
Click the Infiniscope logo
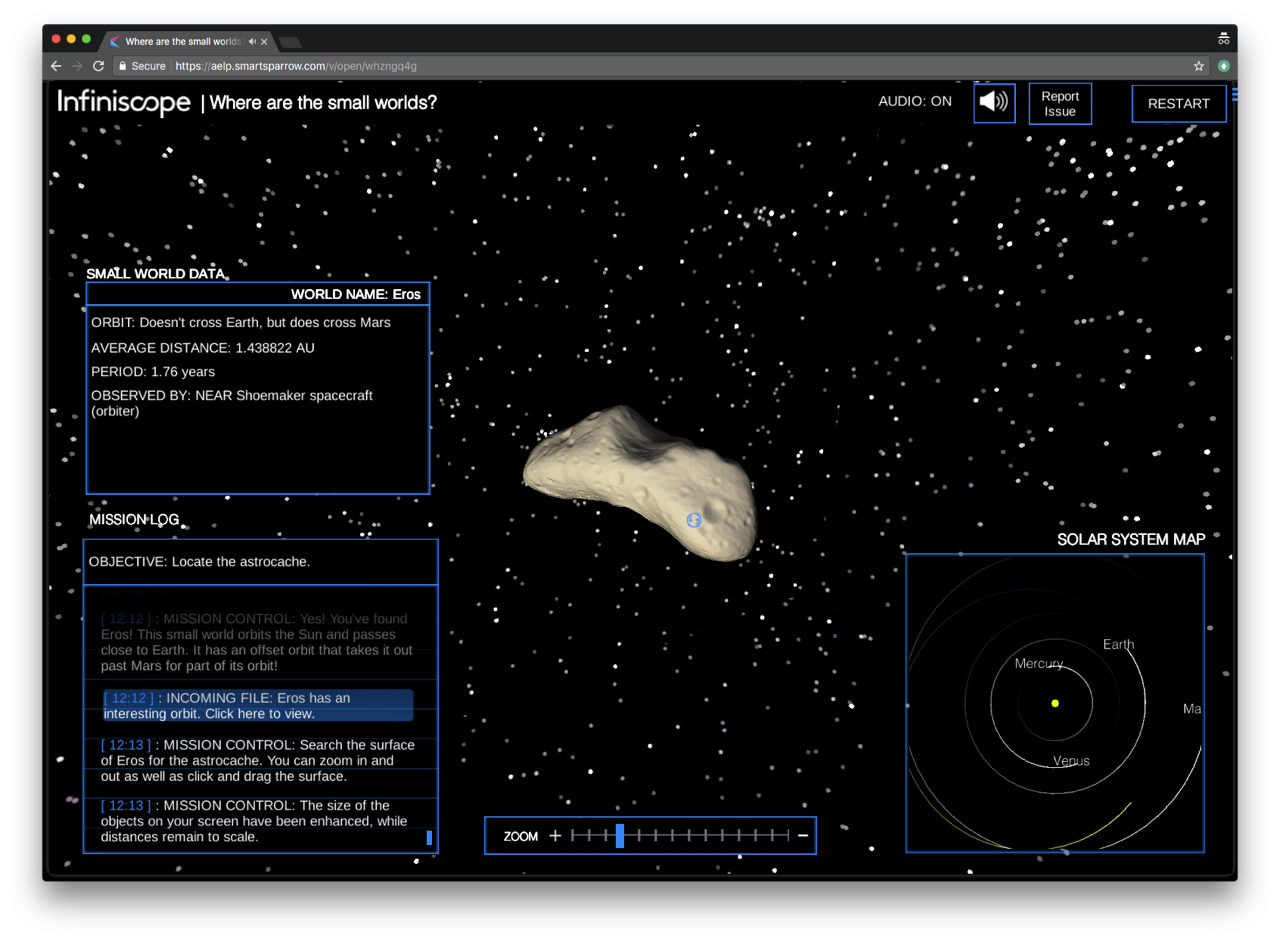click(x=124, y=101)
